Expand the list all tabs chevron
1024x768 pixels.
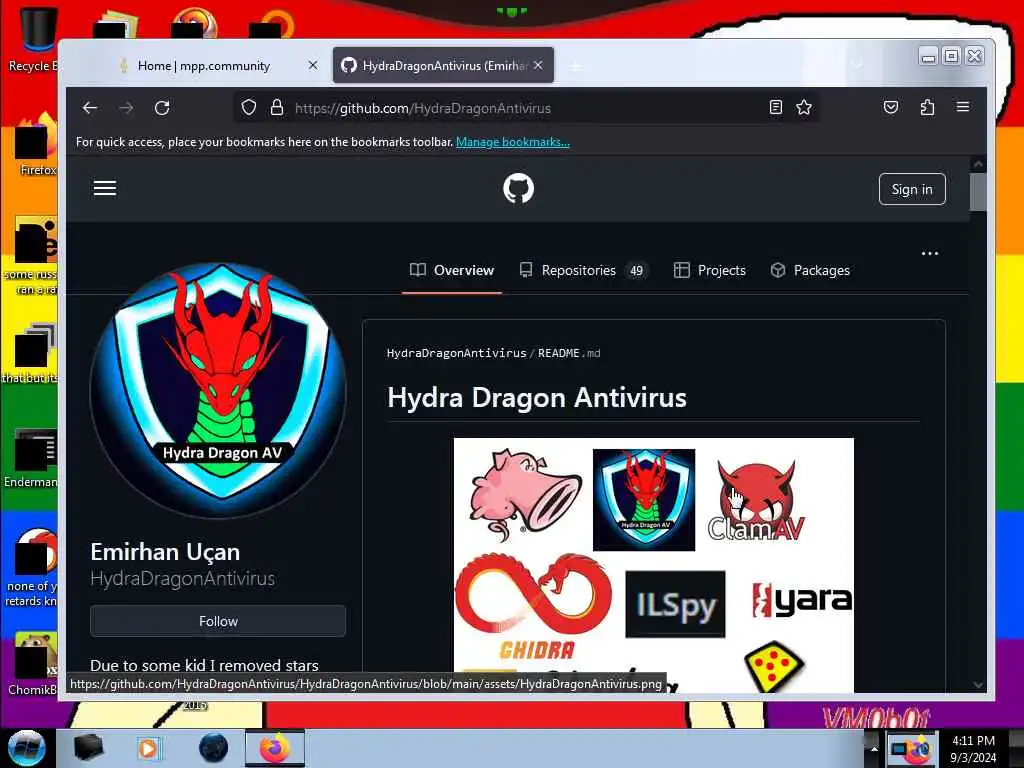[857, 63]
